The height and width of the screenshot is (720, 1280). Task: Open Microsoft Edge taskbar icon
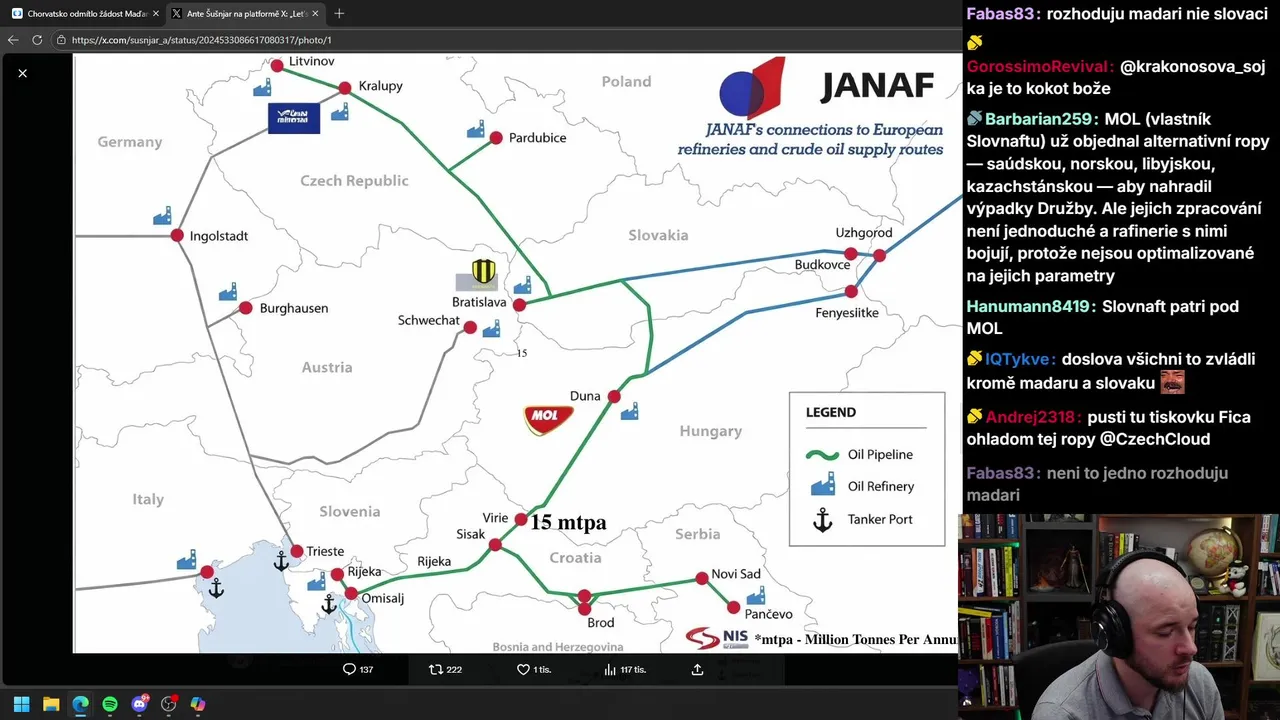pos(80,704)
